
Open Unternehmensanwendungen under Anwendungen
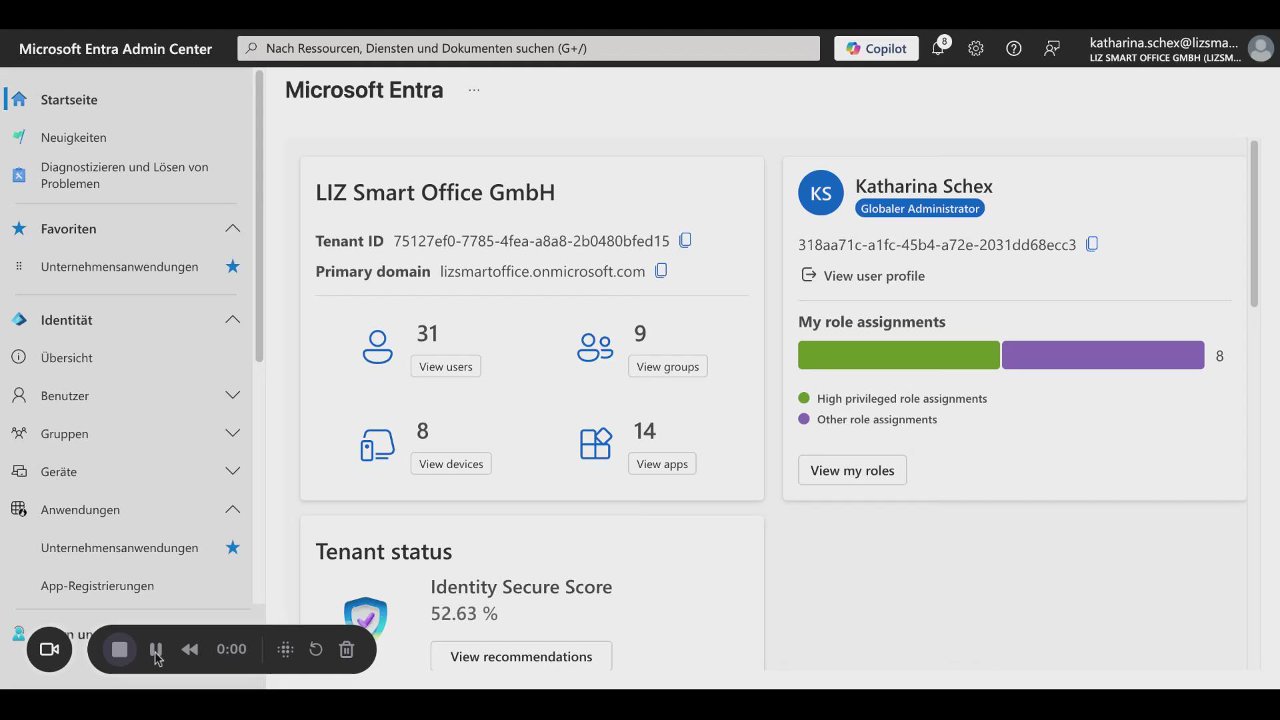[x=120, y=548]
